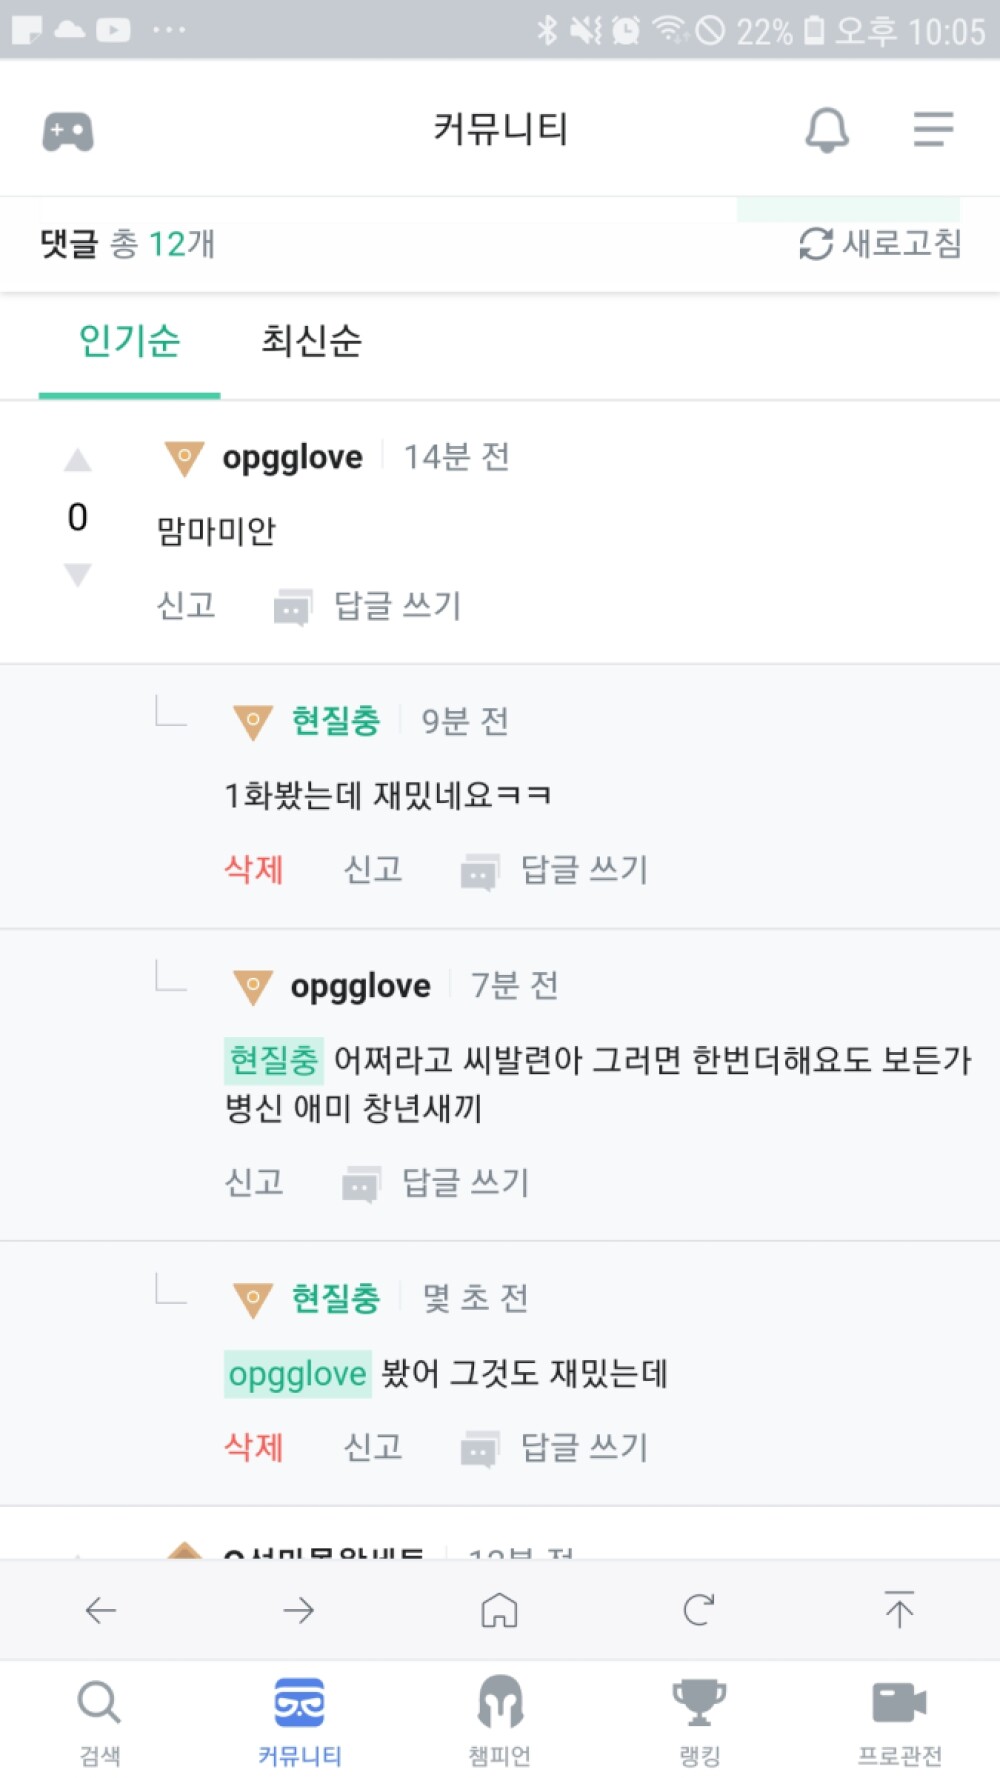Tap the browser home icon
Screen dimensions: 1000x1778
click(499, 1610)
